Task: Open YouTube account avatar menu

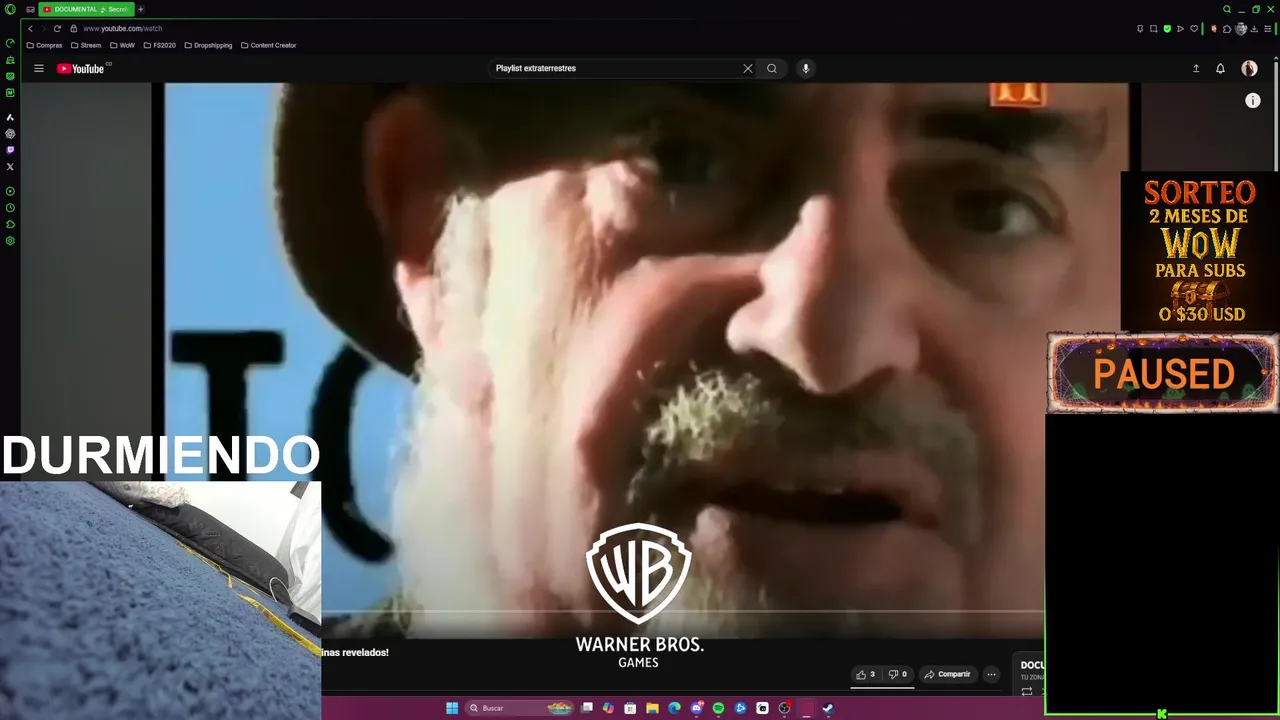Action: coord(1249,68)
